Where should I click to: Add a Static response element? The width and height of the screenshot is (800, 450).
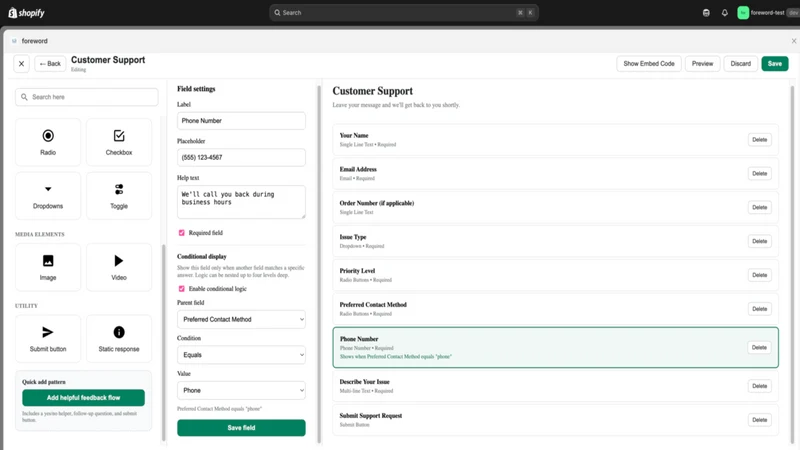[x=119, y=339]
